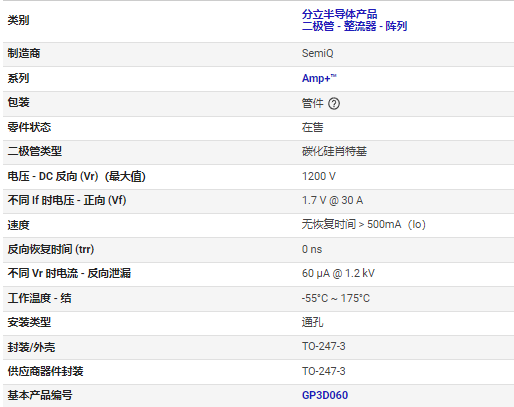Click the 无恢复时间 > 500mA speed value
Viewport: 514px width, 407px height.
[x=364, y=225]
